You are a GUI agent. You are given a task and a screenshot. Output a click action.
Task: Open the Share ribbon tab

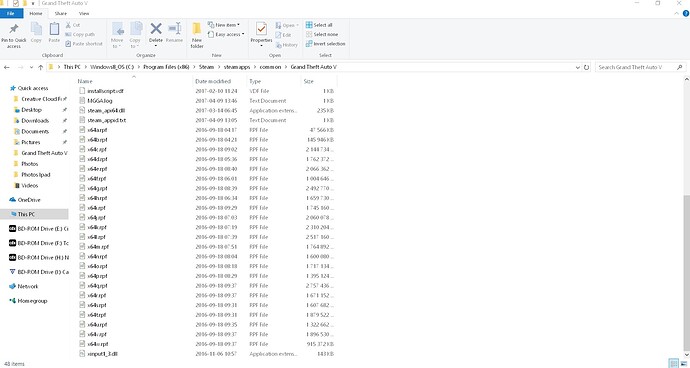click(61, 14)
